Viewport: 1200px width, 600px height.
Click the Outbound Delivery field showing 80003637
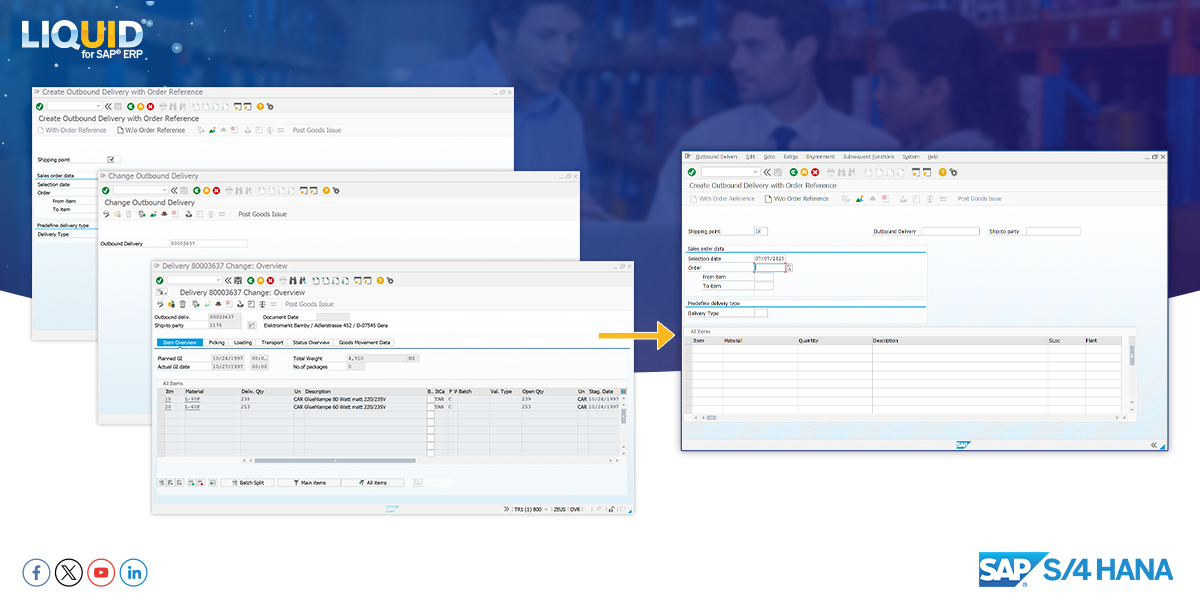pyautogui.click(x=207, y=243)
